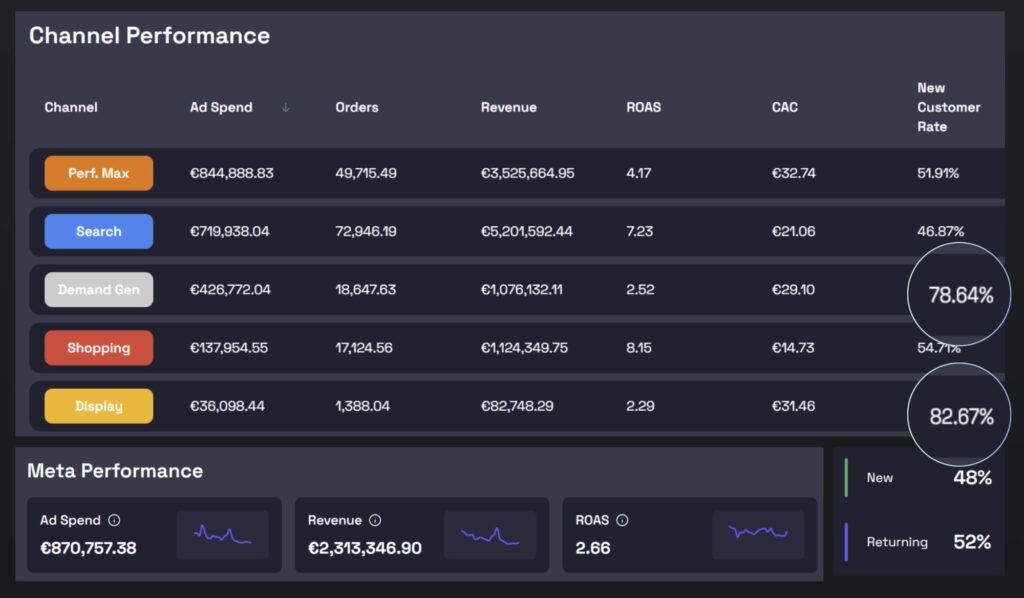Viewport: 1024px width, 598px height.
Task: Click Search new customer rate 46.87%
Action: (940, 231)
